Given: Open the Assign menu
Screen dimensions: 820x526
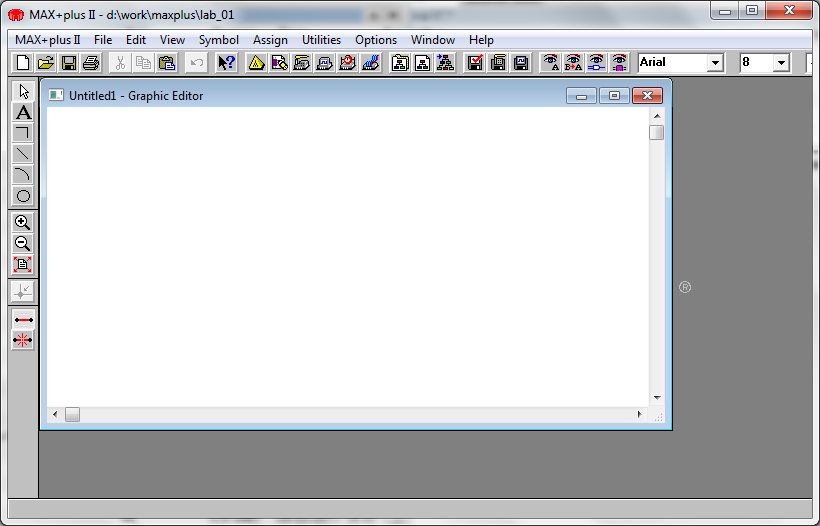Looking at the screenshot, I should [x=270, y=40].
